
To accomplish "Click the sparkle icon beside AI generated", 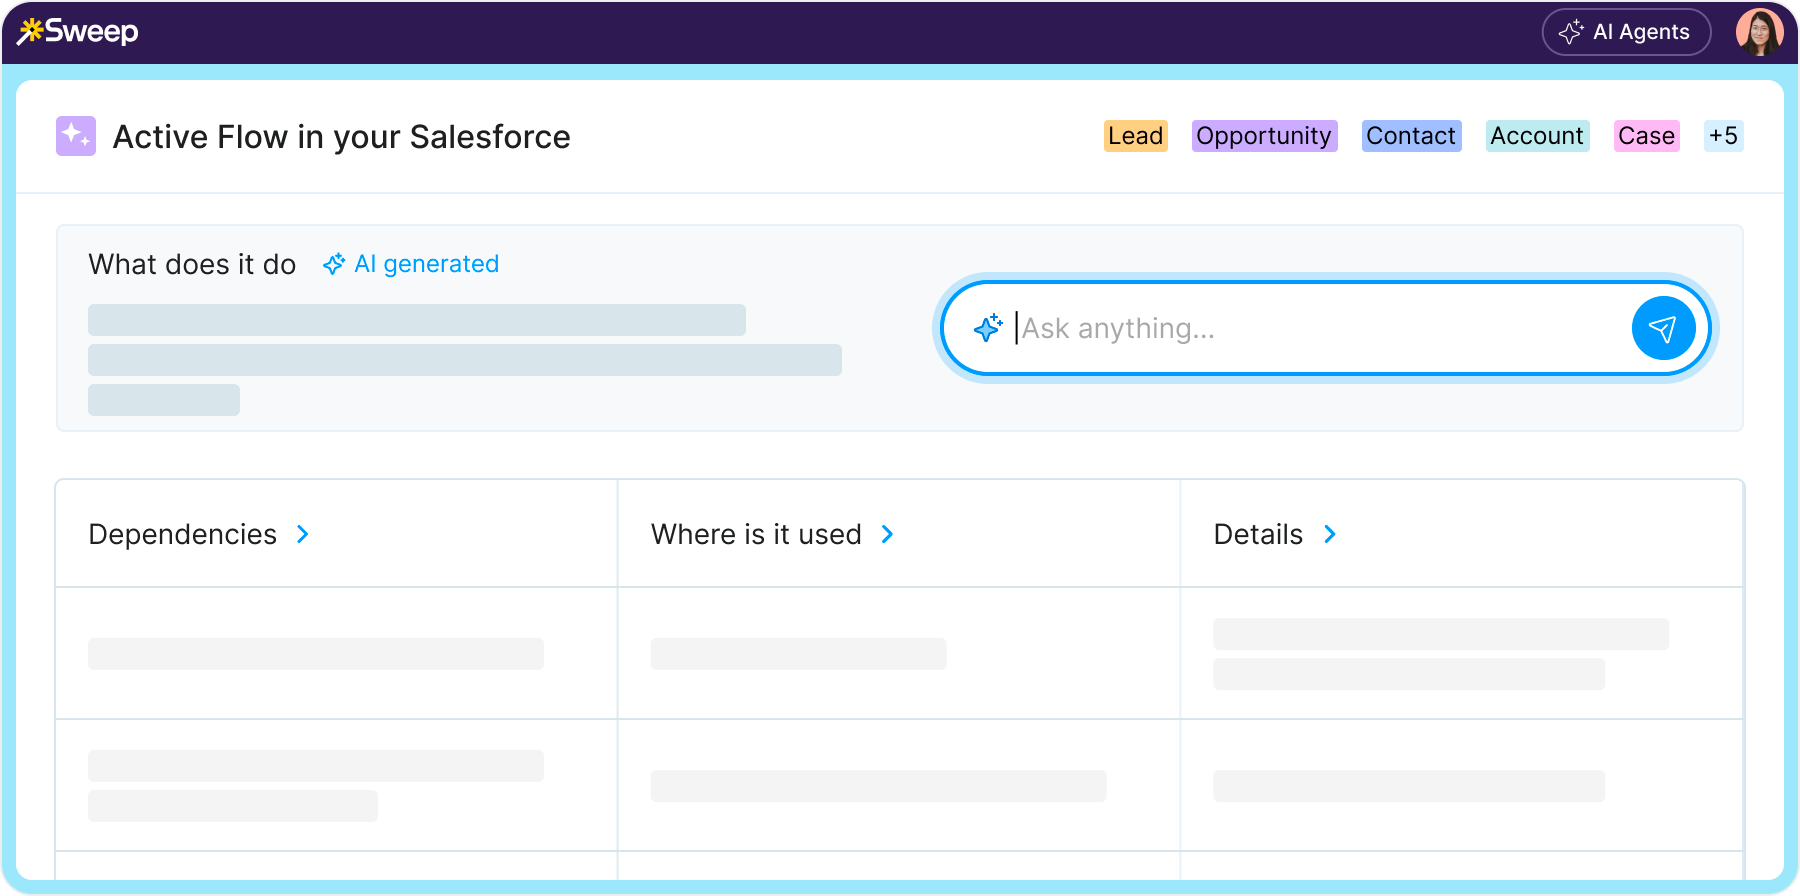I will tap(334, 264).
